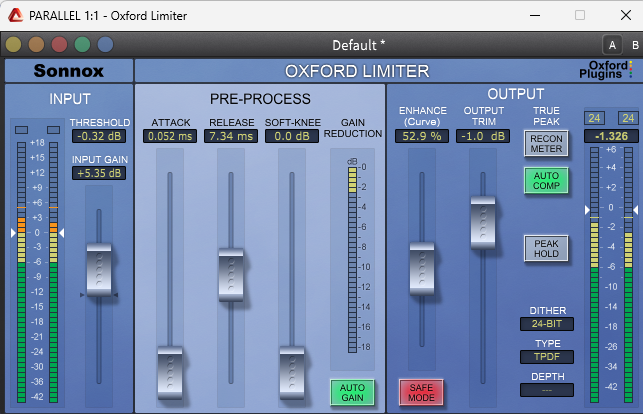Click the ENHANCE curve fader handle
This screenshot has width=643, height=414.
pyautogui.click(x=422, y=269)
